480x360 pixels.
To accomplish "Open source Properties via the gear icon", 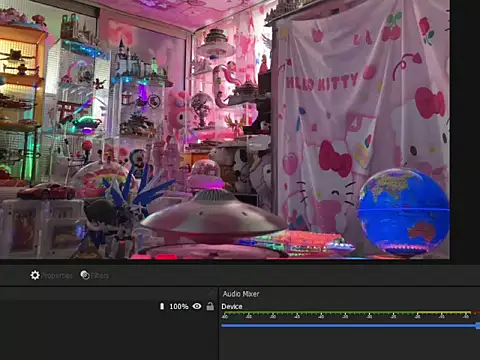I will coord(35,275).
